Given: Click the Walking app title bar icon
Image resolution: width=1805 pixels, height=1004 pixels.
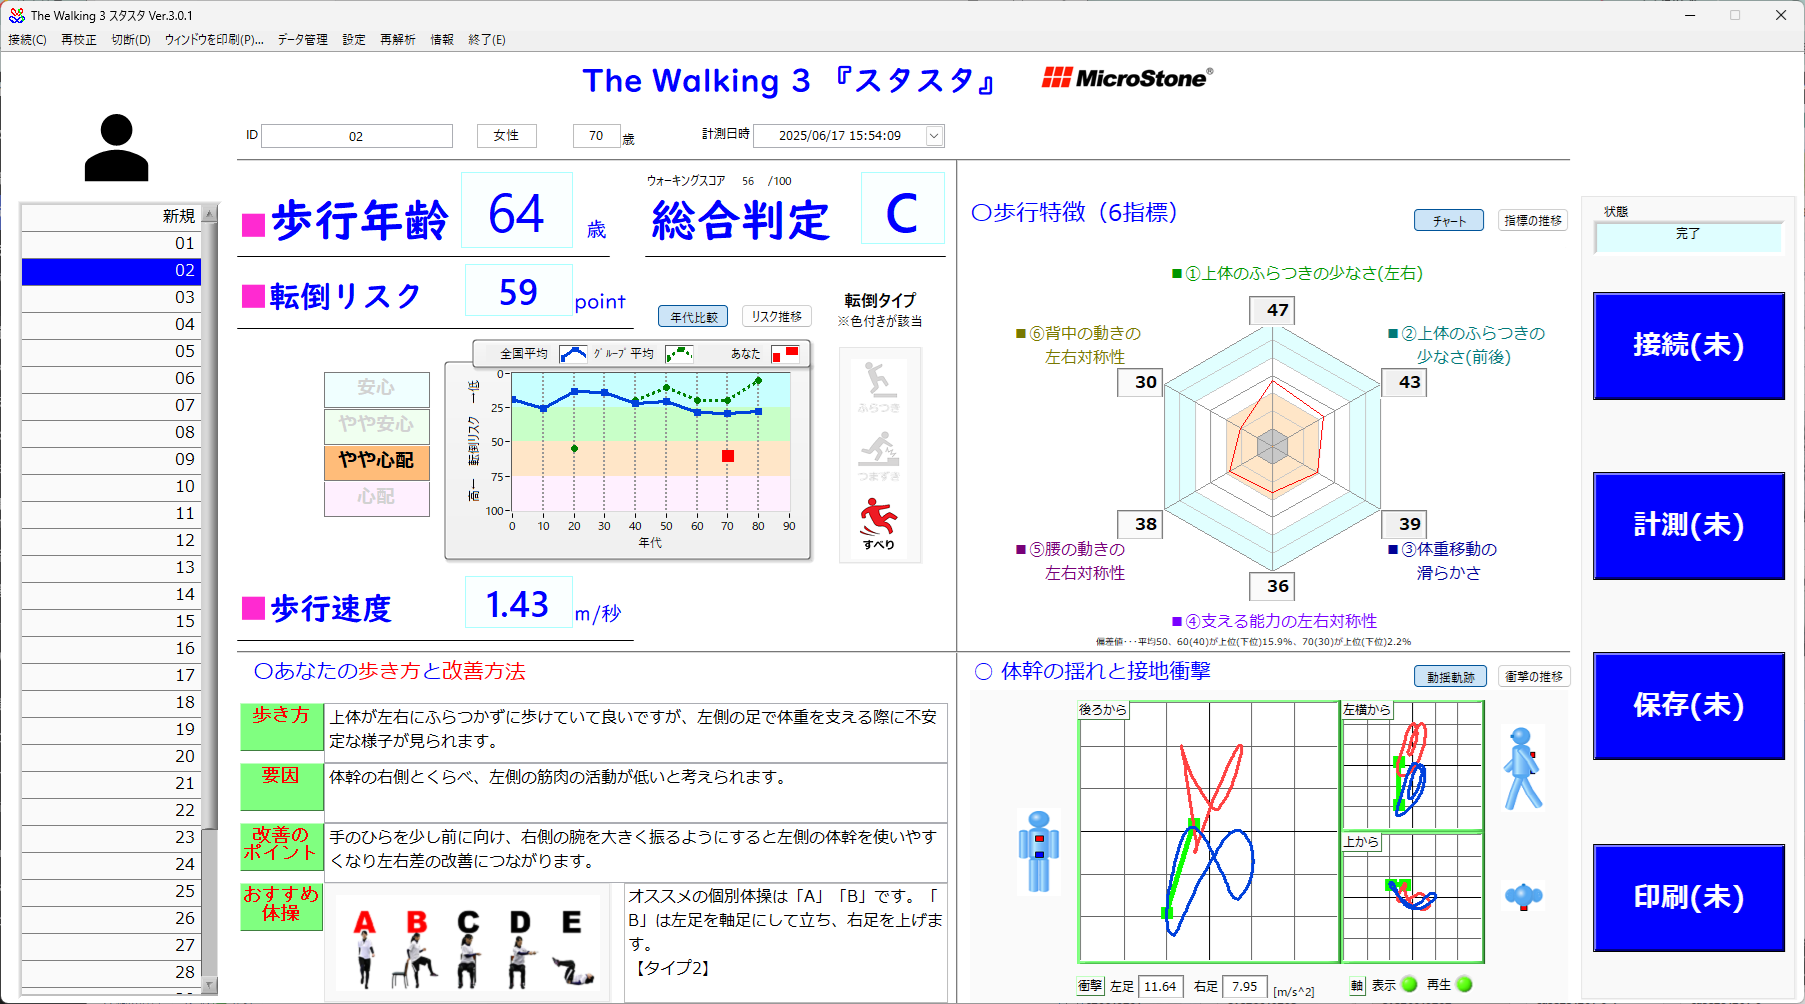Looking at the screenshot, I should 16,15.
